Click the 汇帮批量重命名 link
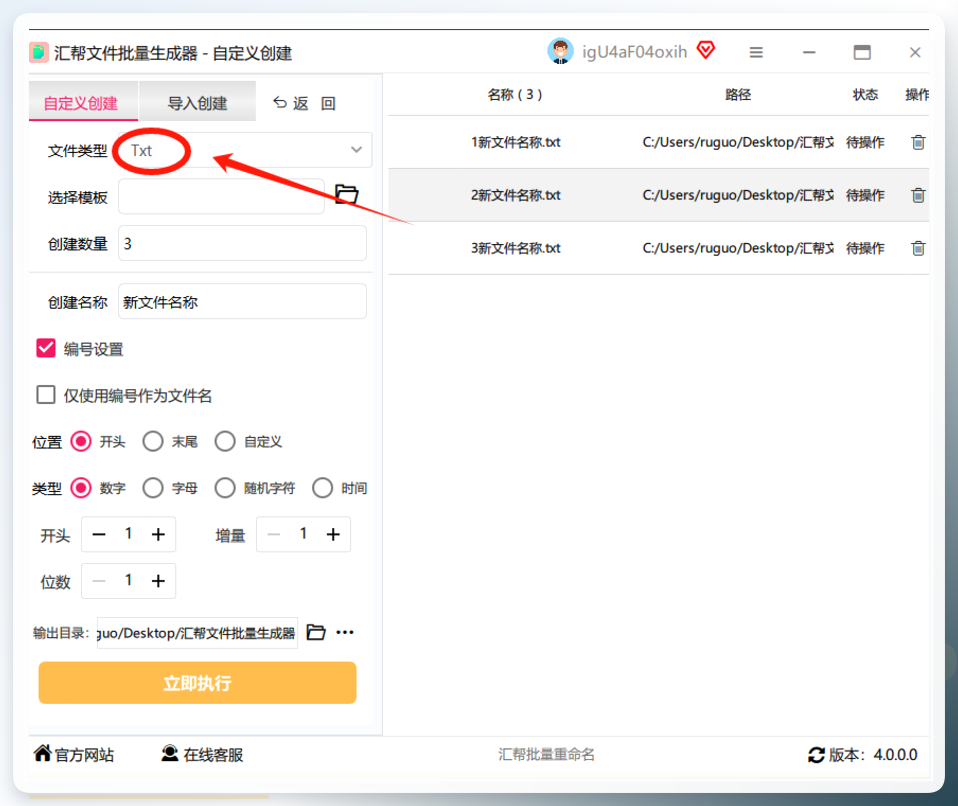This screenshot has height=806, width=958. point(546,755)
